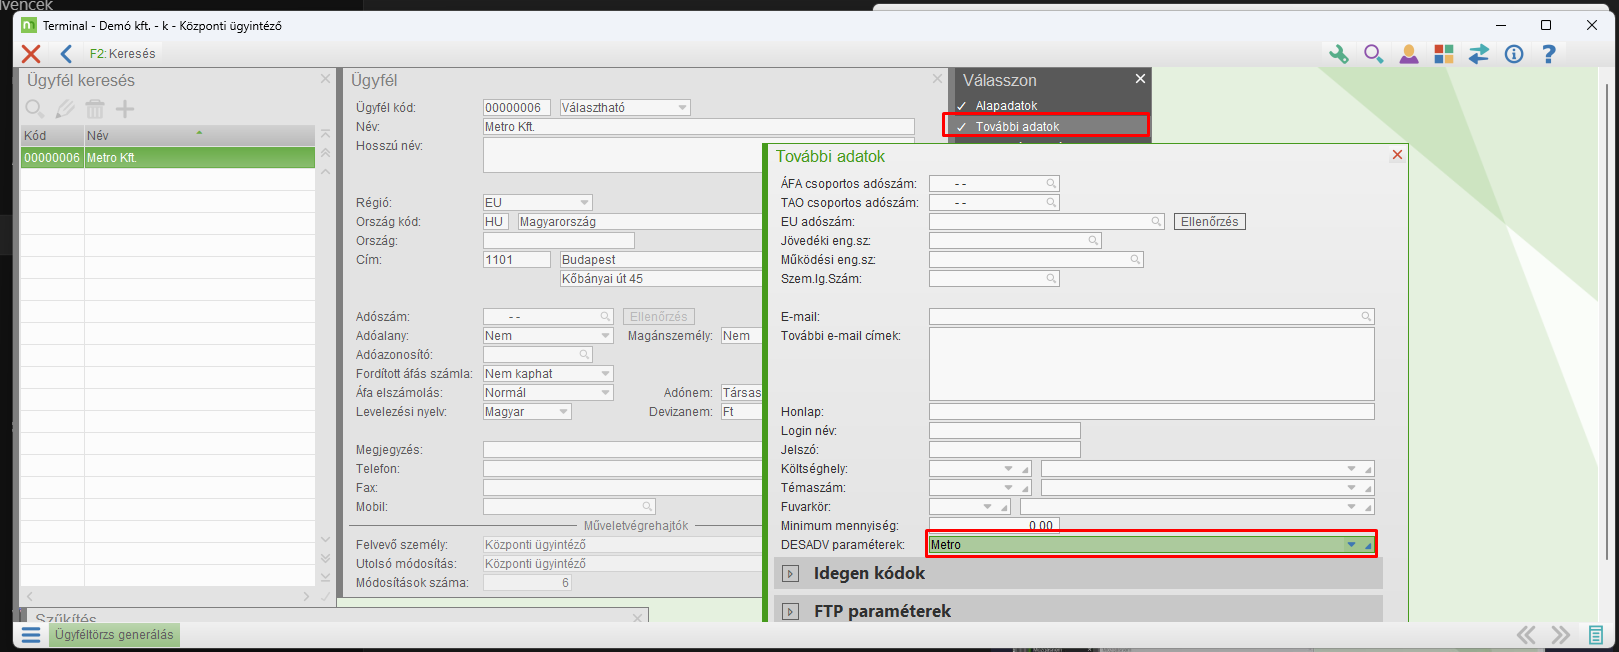Click the postal code field 1101

pyautogui.click(x=517, y=260)
